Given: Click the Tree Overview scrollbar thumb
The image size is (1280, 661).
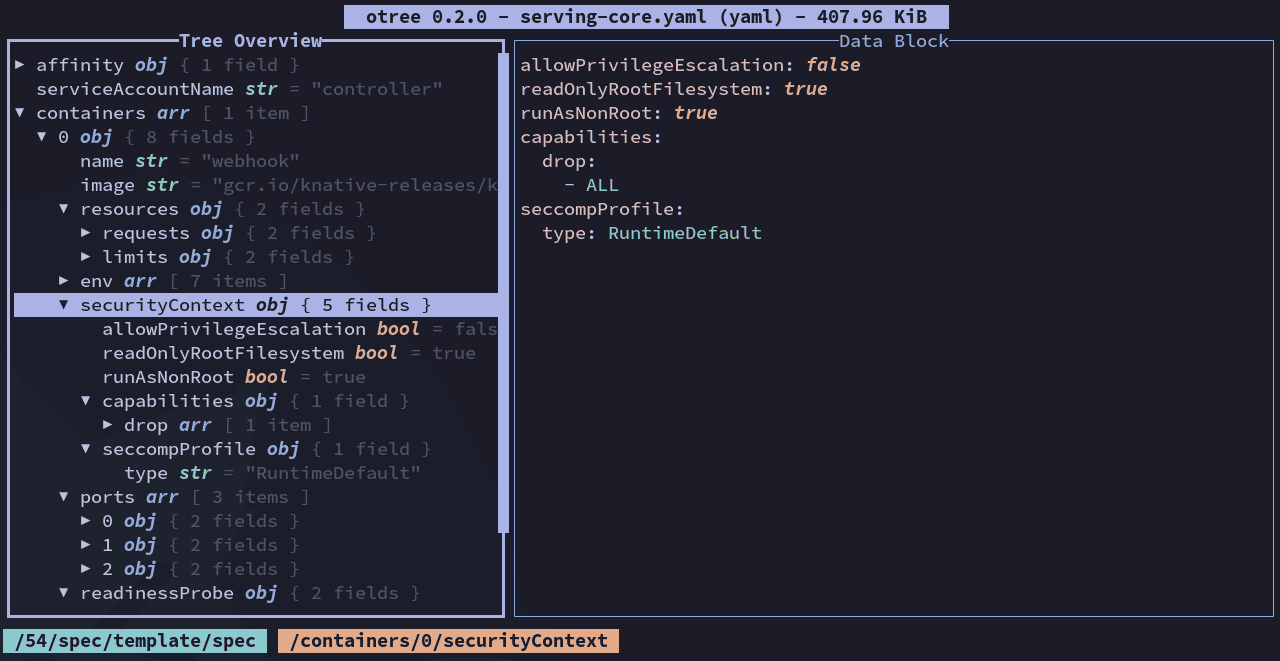Looking at the screenshot, I should click(x=503, y=292).
